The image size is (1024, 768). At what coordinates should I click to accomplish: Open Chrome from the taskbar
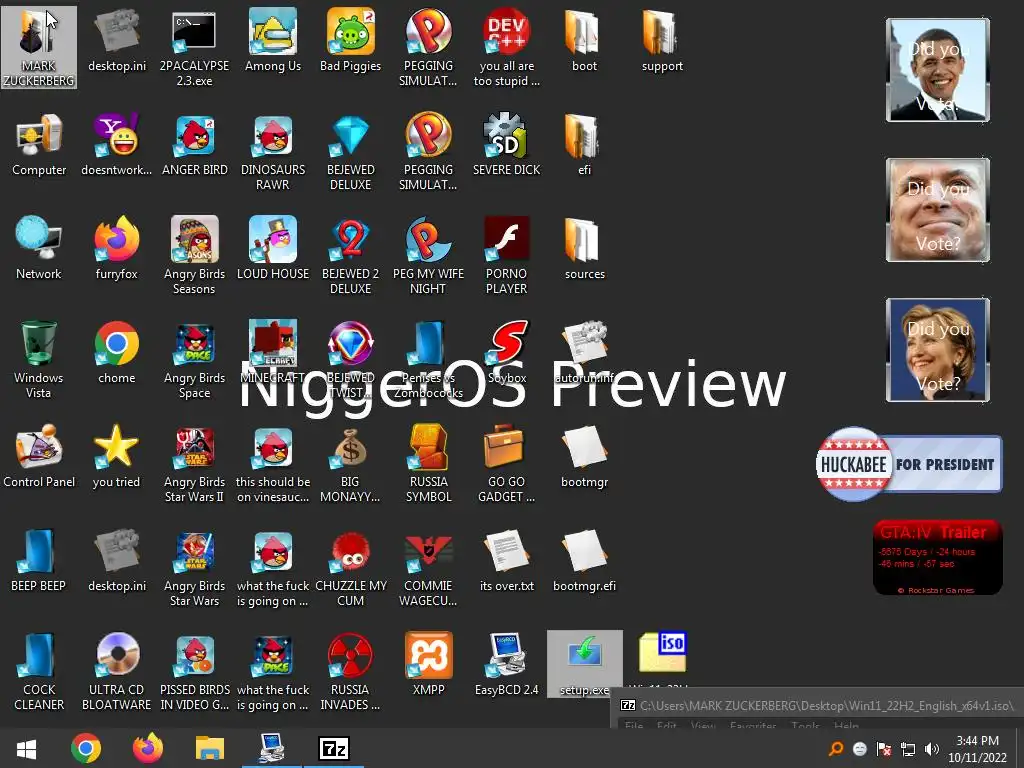coord(86,748)
